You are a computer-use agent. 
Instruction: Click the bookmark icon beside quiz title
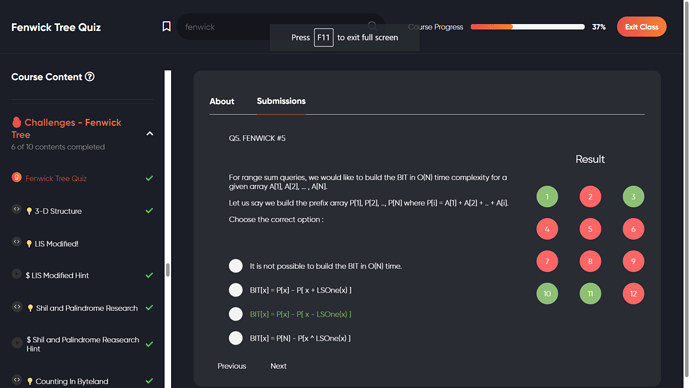click(166, 26)
